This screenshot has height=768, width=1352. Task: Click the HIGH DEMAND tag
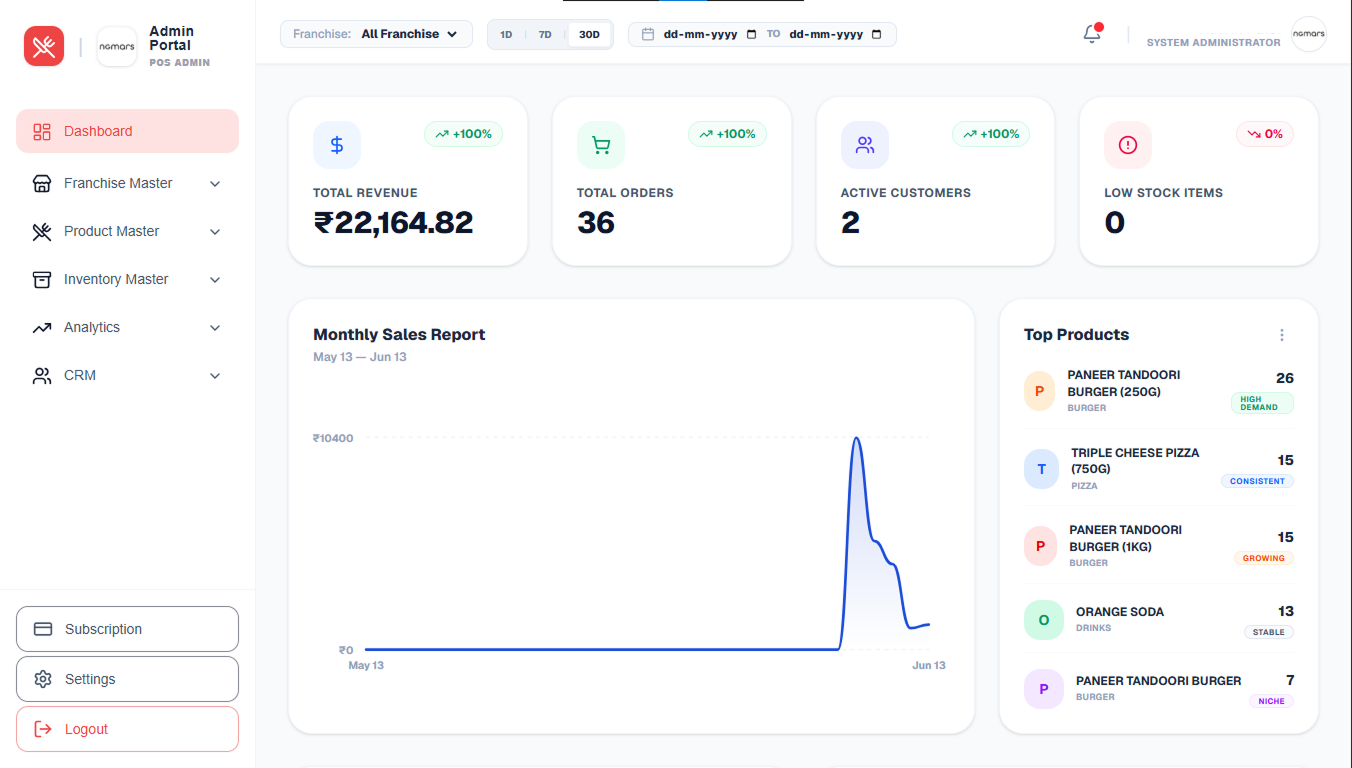click(1262, 403)
